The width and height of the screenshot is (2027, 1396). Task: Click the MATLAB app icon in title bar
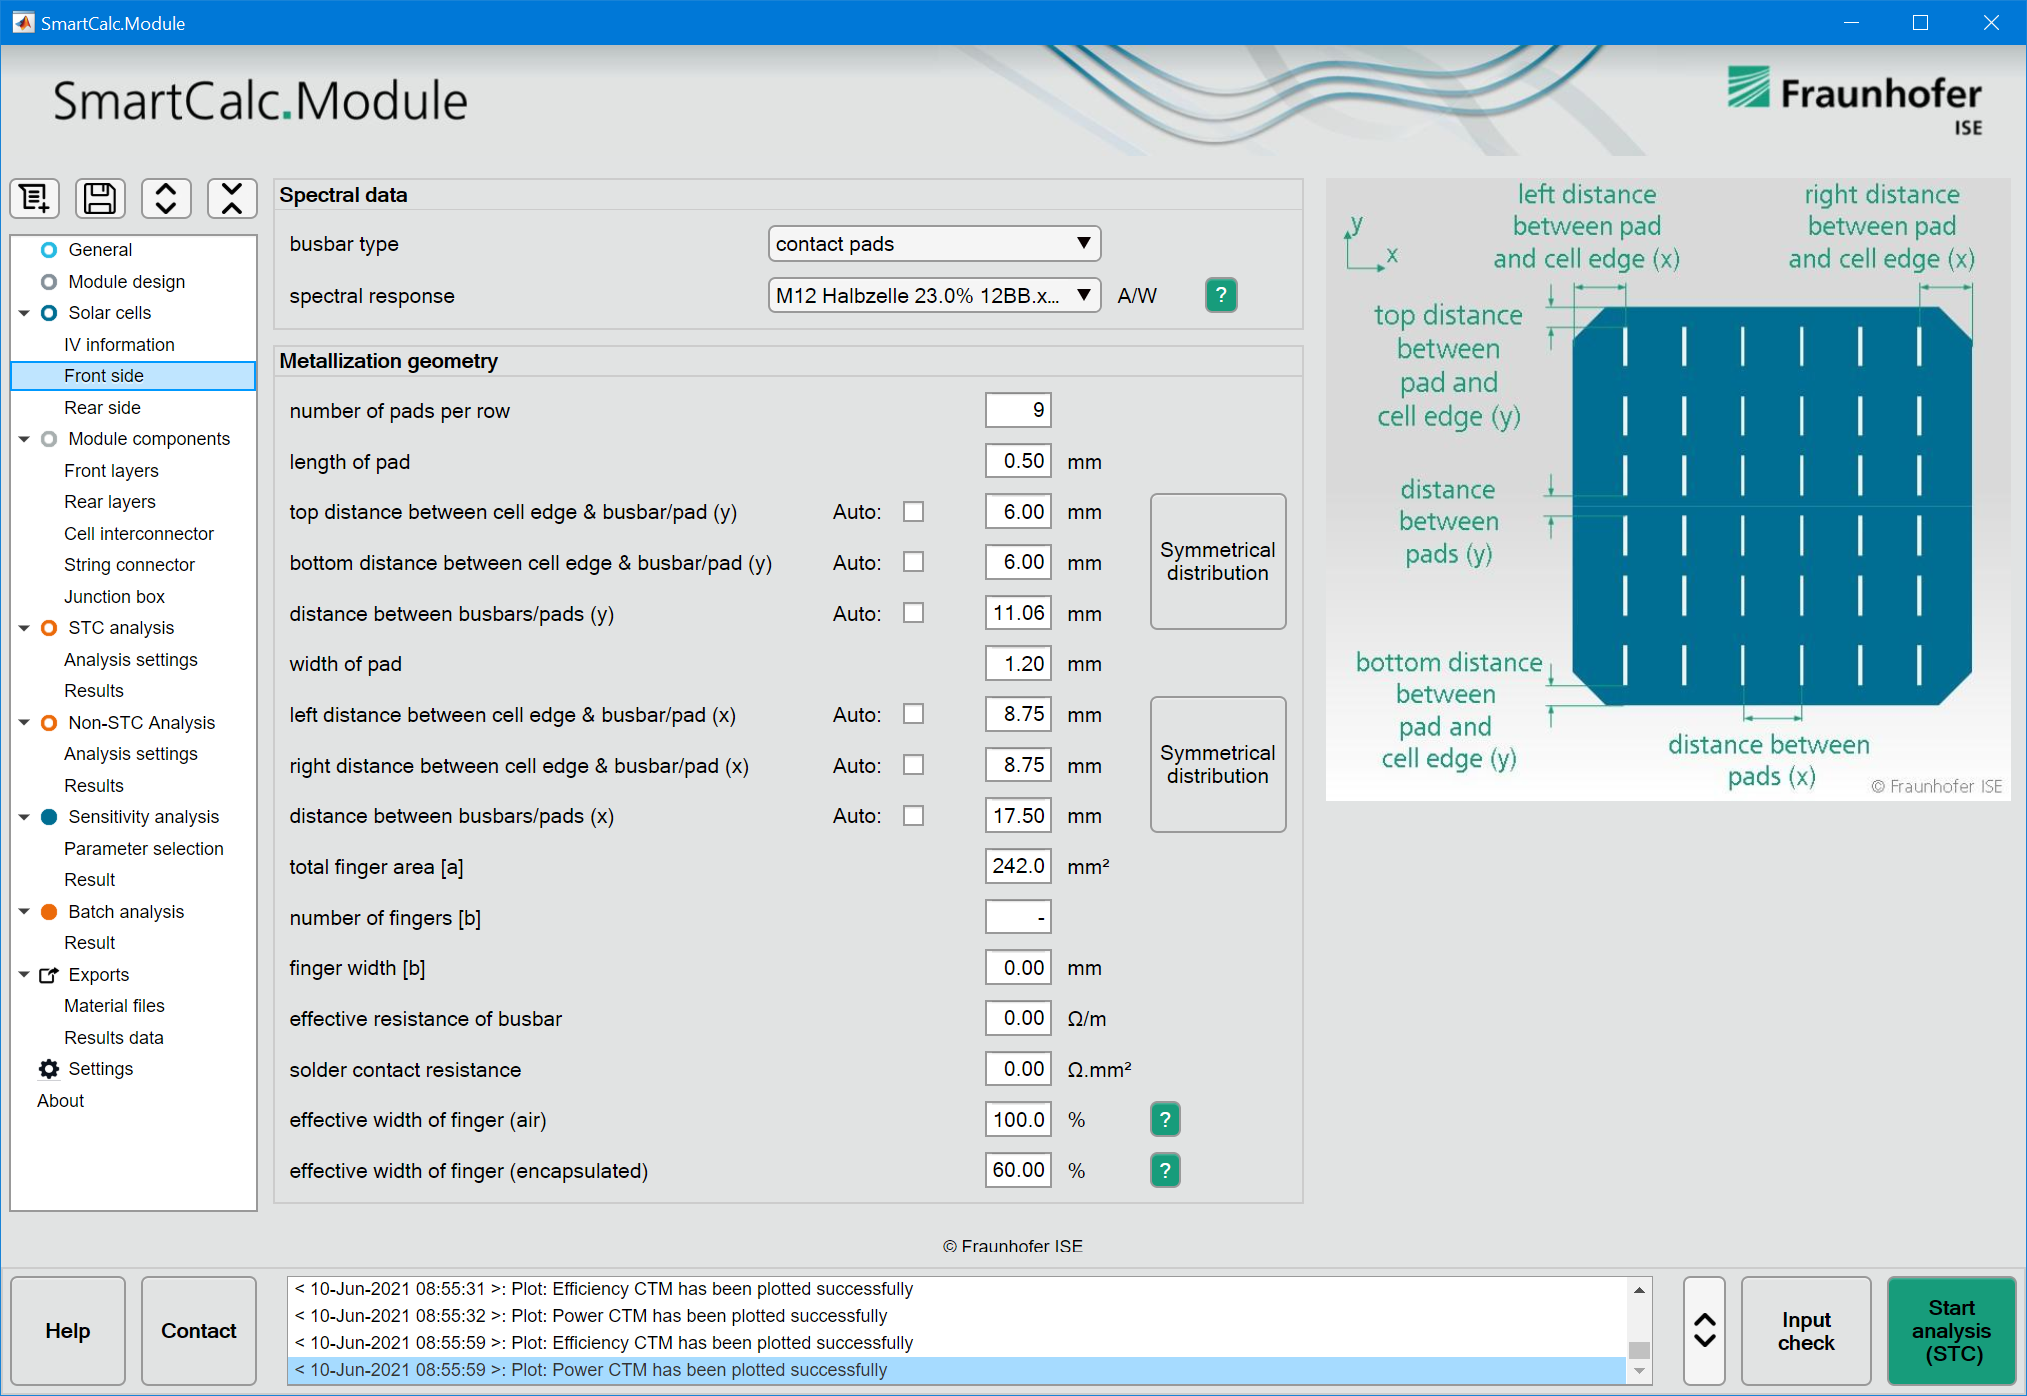coord(22,22)
